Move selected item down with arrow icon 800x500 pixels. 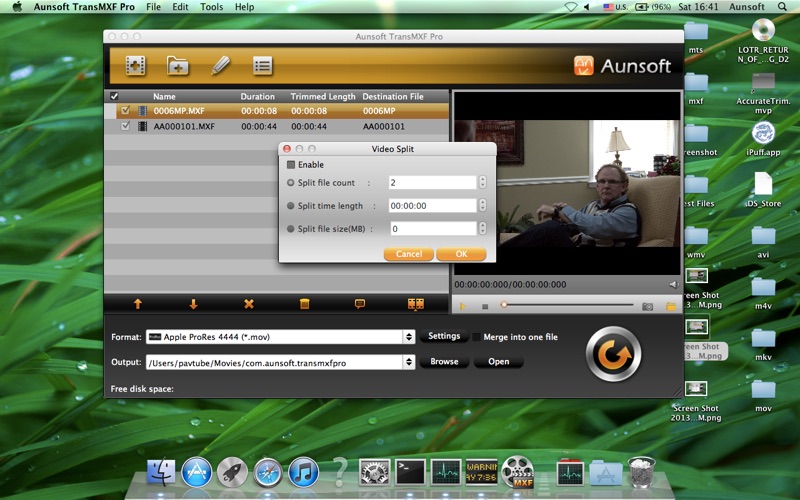[193, 304]
